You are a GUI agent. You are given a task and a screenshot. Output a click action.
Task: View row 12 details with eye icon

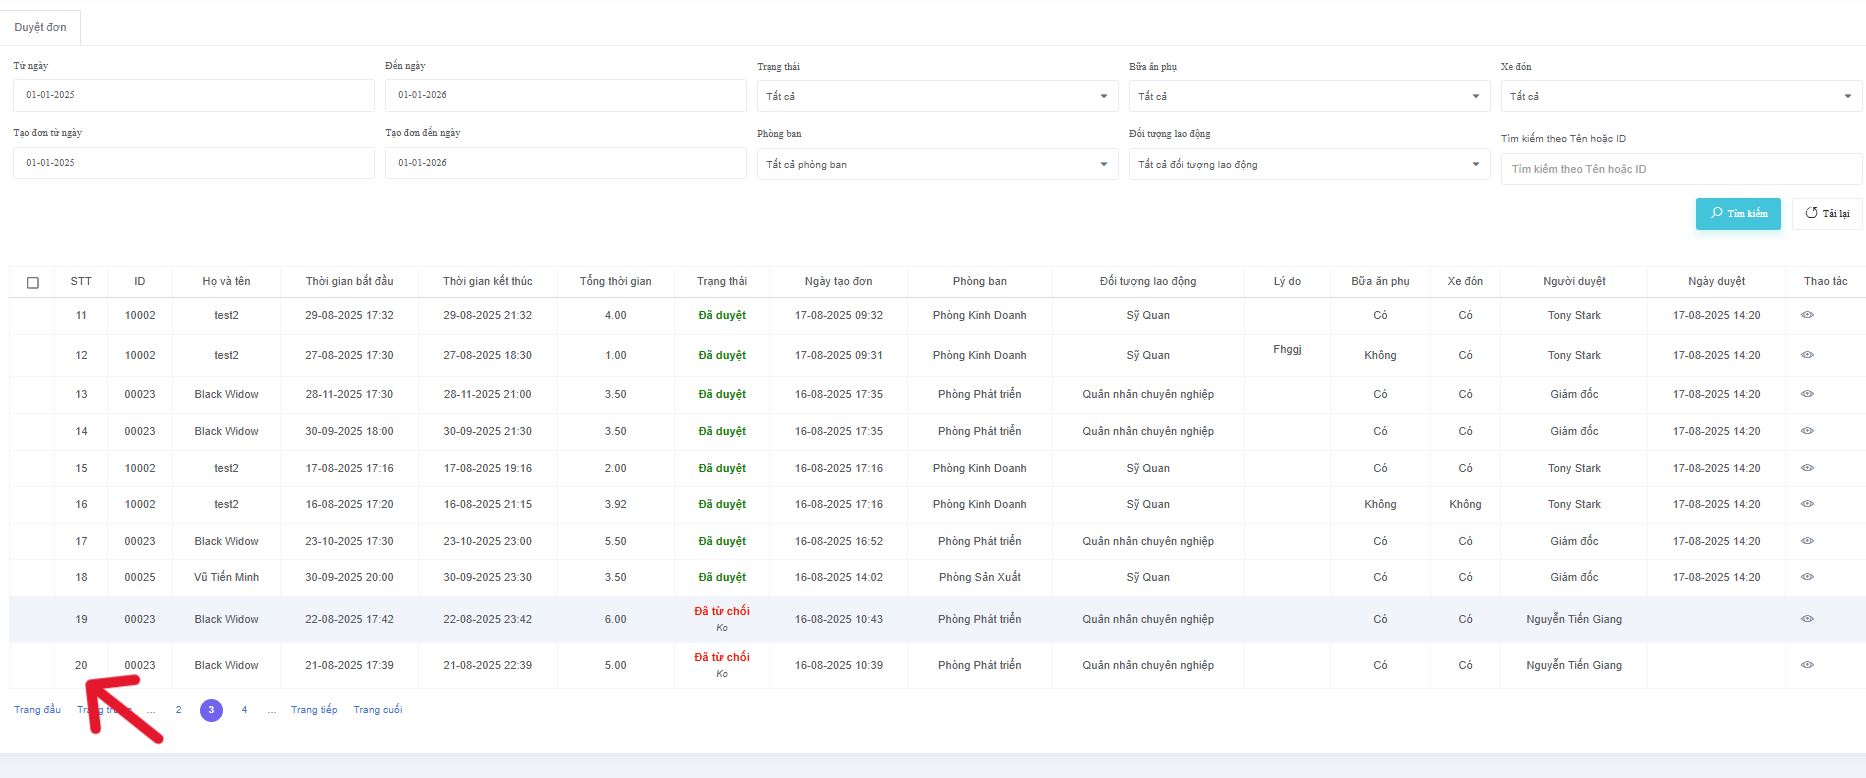coord(1807,355)
